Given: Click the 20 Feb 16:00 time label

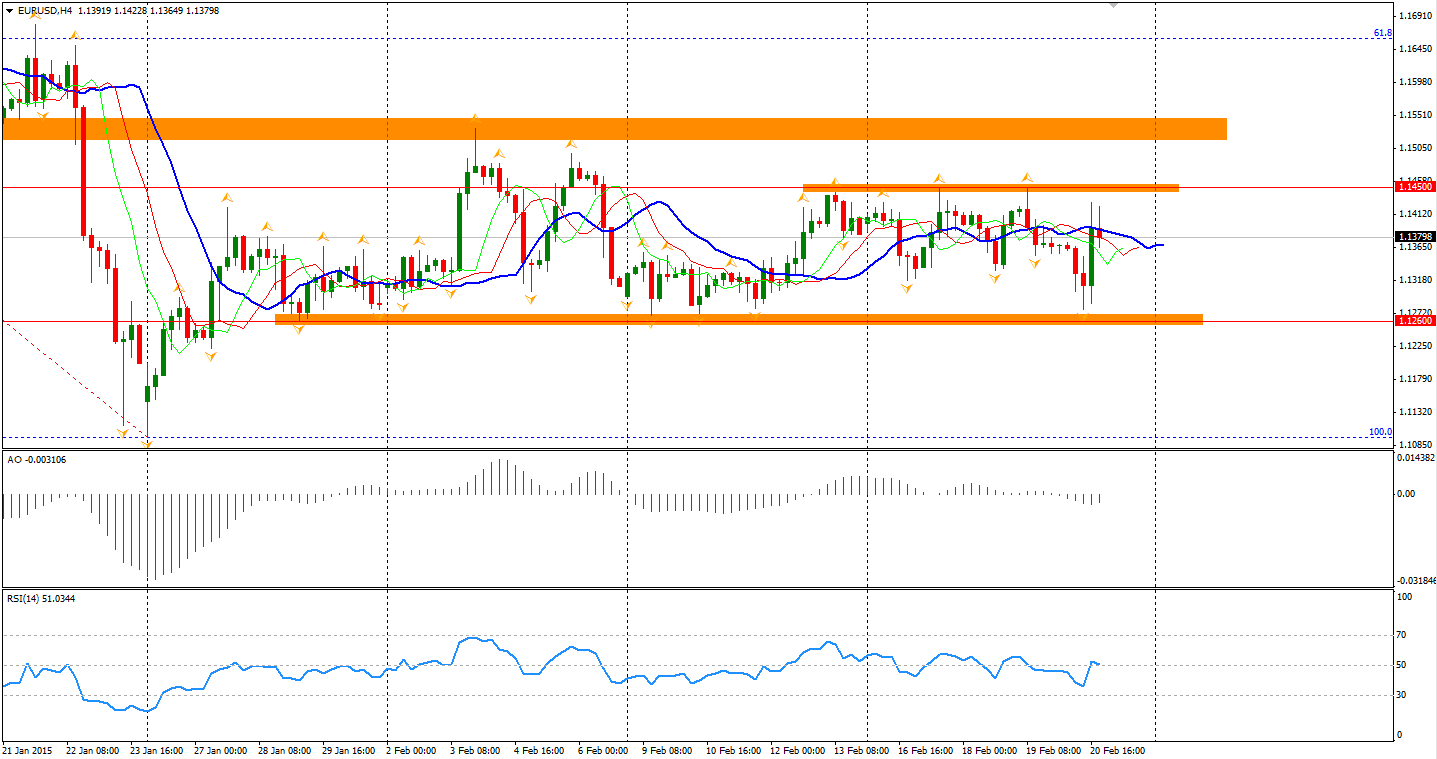Looking at the screenshot, I should 1117,749.
